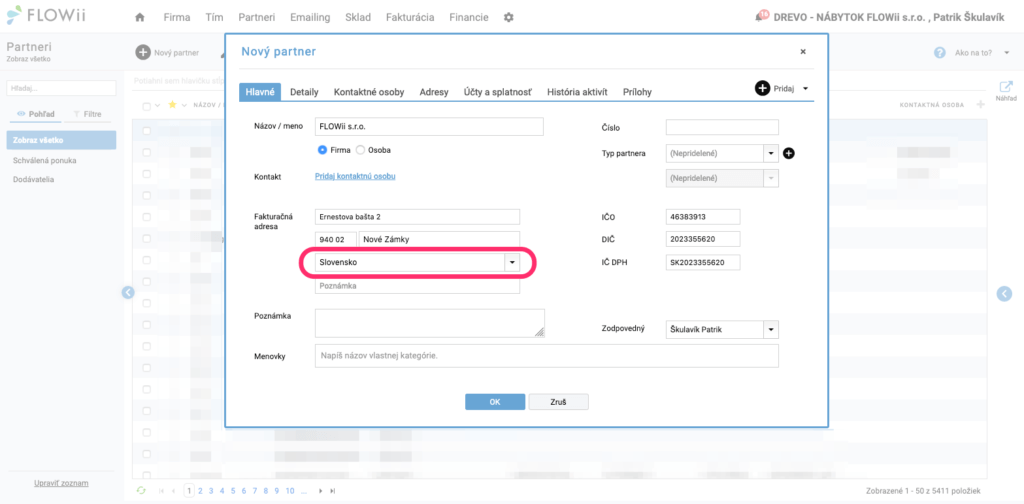Image resolution: width=1024 pixels, height=504 pixels.
Task: Open the Sklad menu
Action: pos(358,18)
